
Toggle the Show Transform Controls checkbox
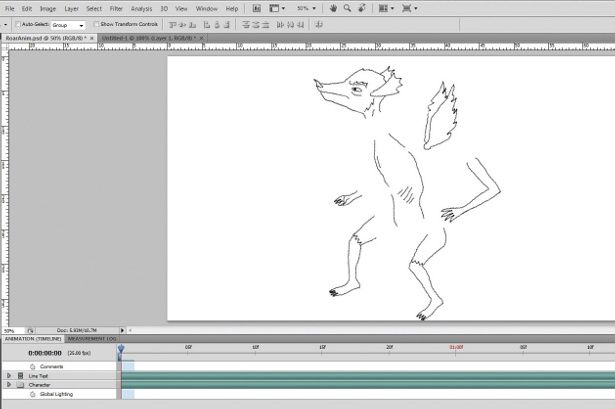pos(95,23)
